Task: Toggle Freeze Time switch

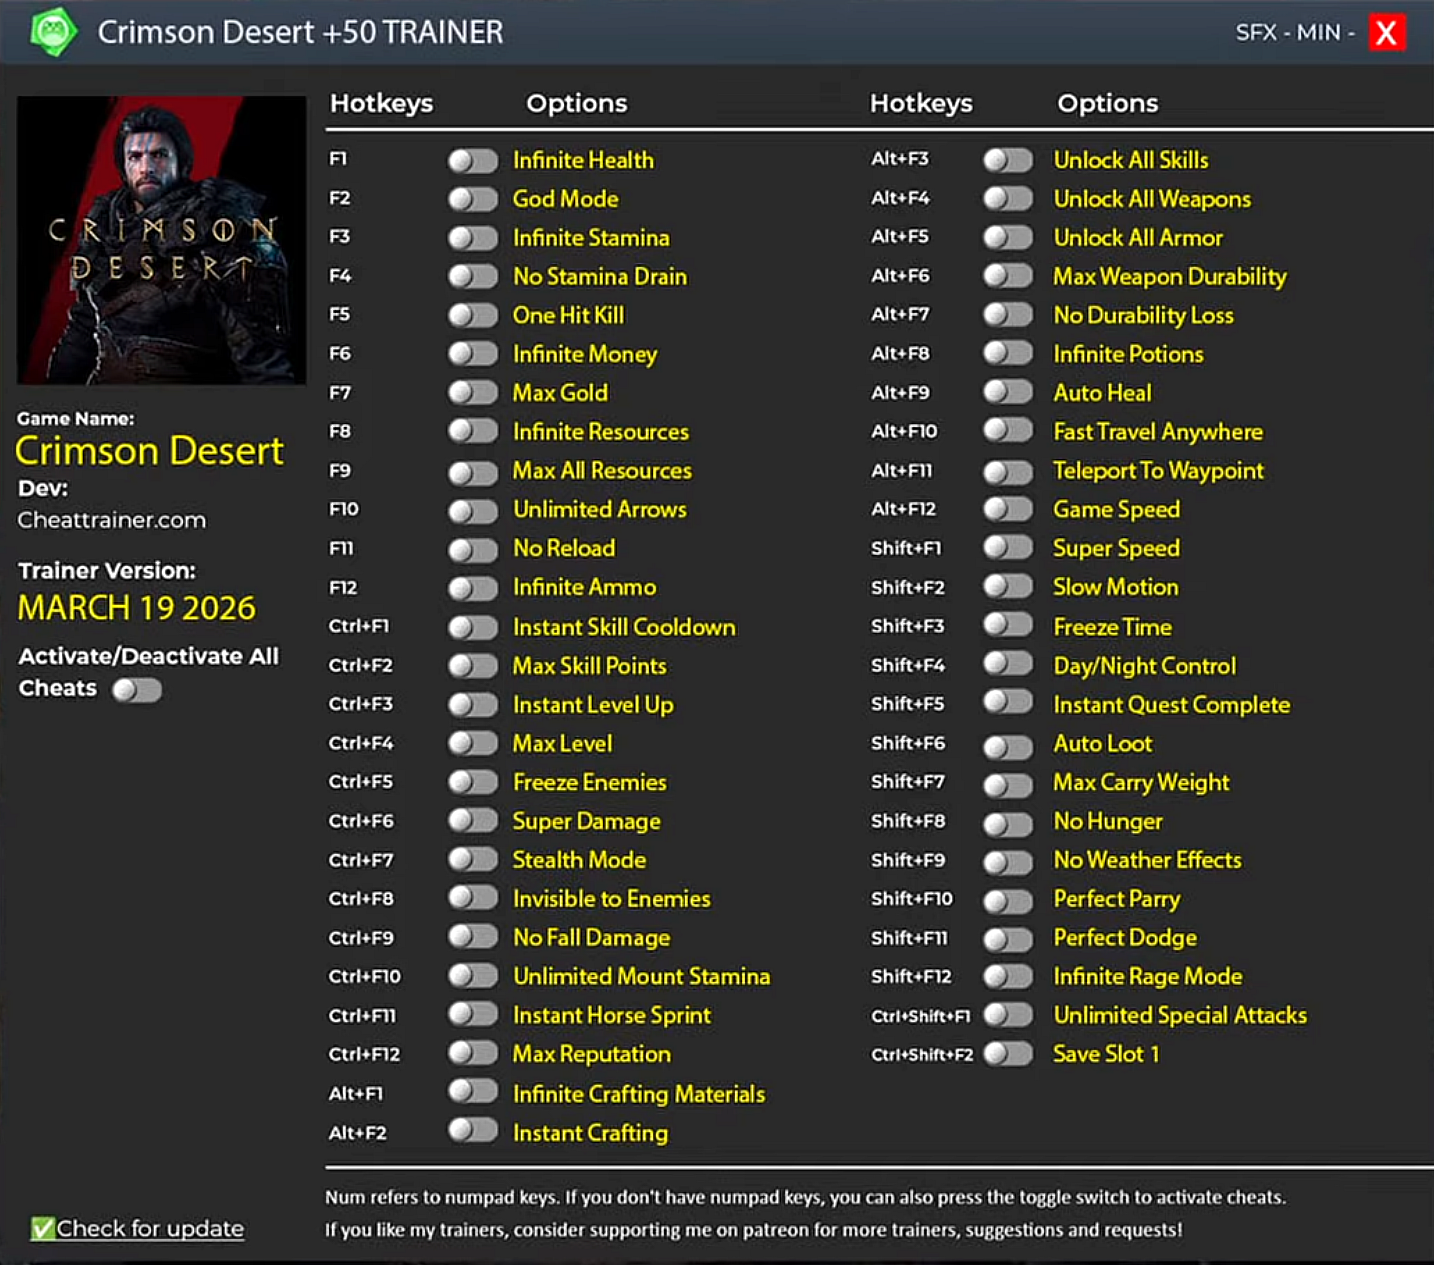Action: coord(1008,626)
